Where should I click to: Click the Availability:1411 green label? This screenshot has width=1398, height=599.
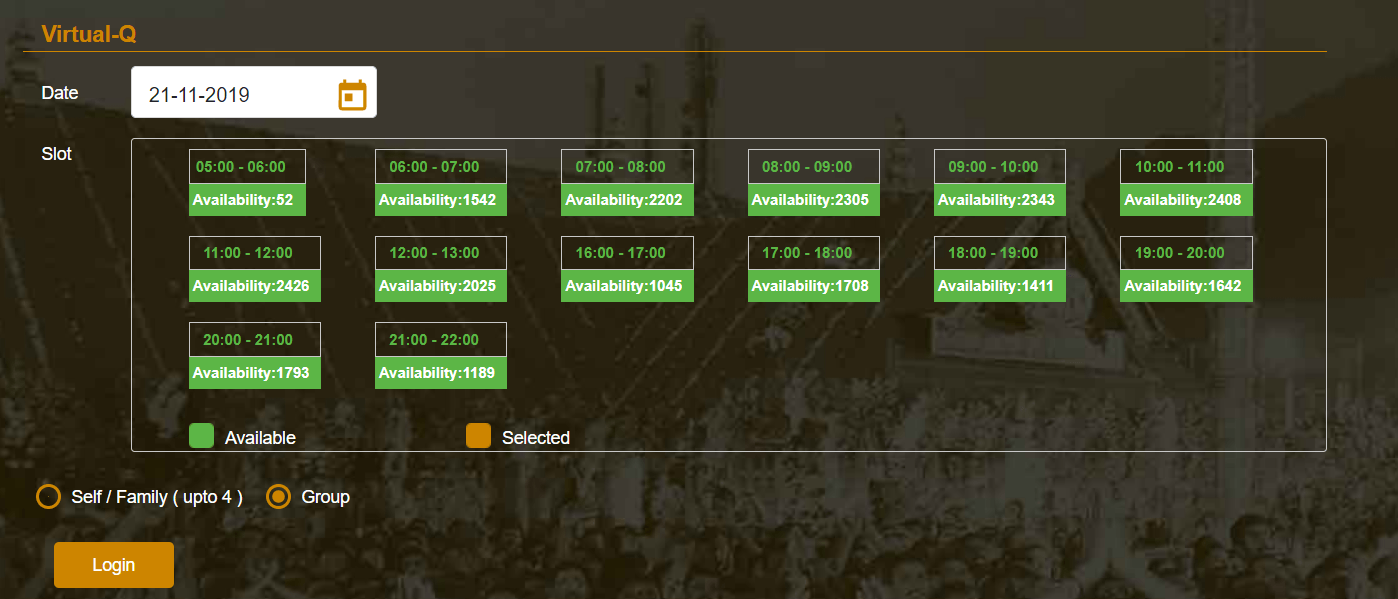pyautogui.click(x=1000, y=286)
